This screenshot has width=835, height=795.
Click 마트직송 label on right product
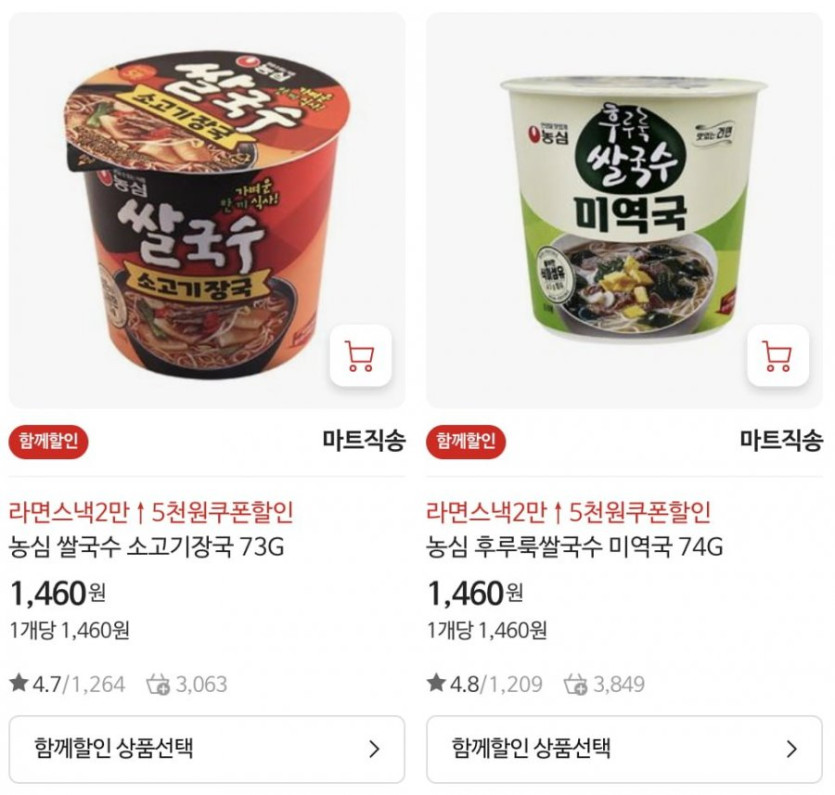(782, 440)
